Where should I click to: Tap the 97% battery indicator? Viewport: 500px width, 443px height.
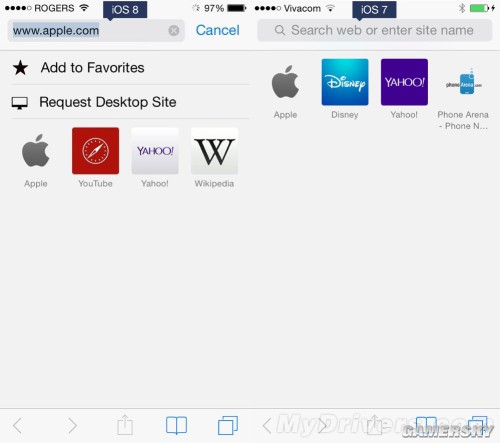225,8
